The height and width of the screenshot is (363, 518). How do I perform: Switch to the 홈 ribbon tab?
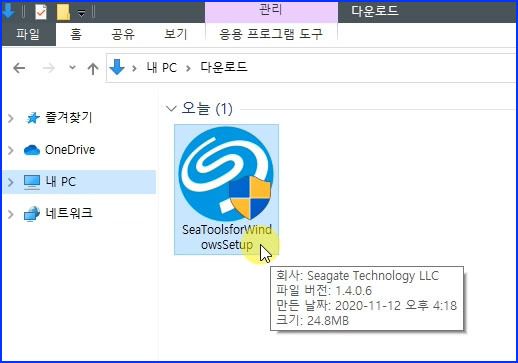click(76, 34)
